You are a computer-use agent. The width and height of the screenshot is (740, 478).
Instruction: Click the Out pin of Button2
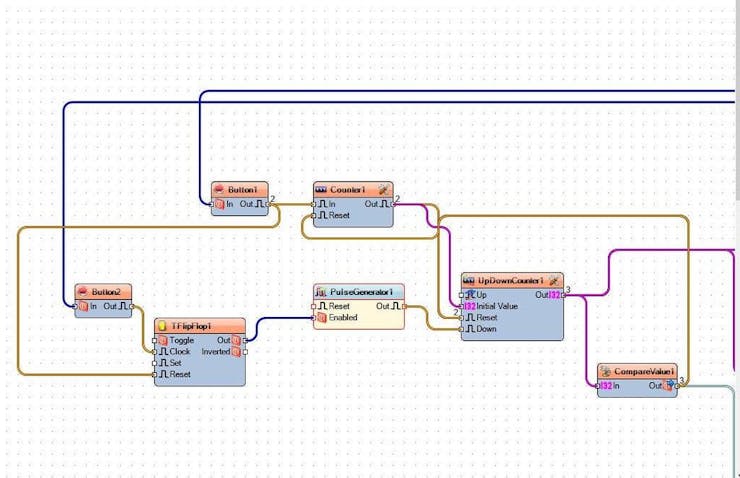pyautogui.click(x=131, y=306)
